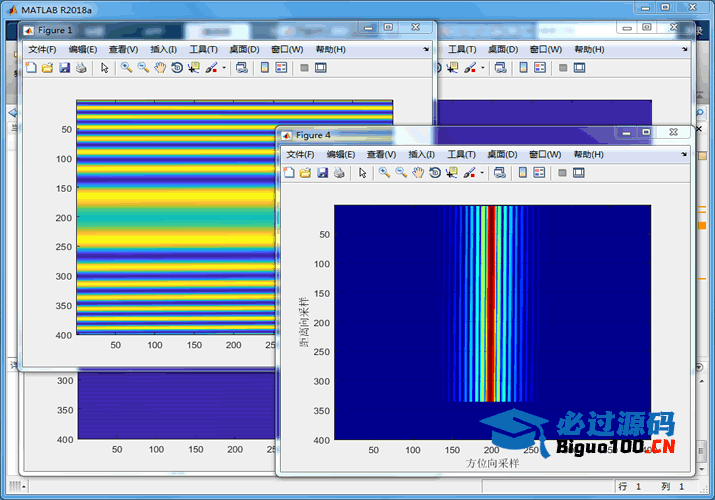Select Rotate 3D tool in Figure 1 toolbar
This screenshot has height=500, width=715.
click(x=177, y=68)
